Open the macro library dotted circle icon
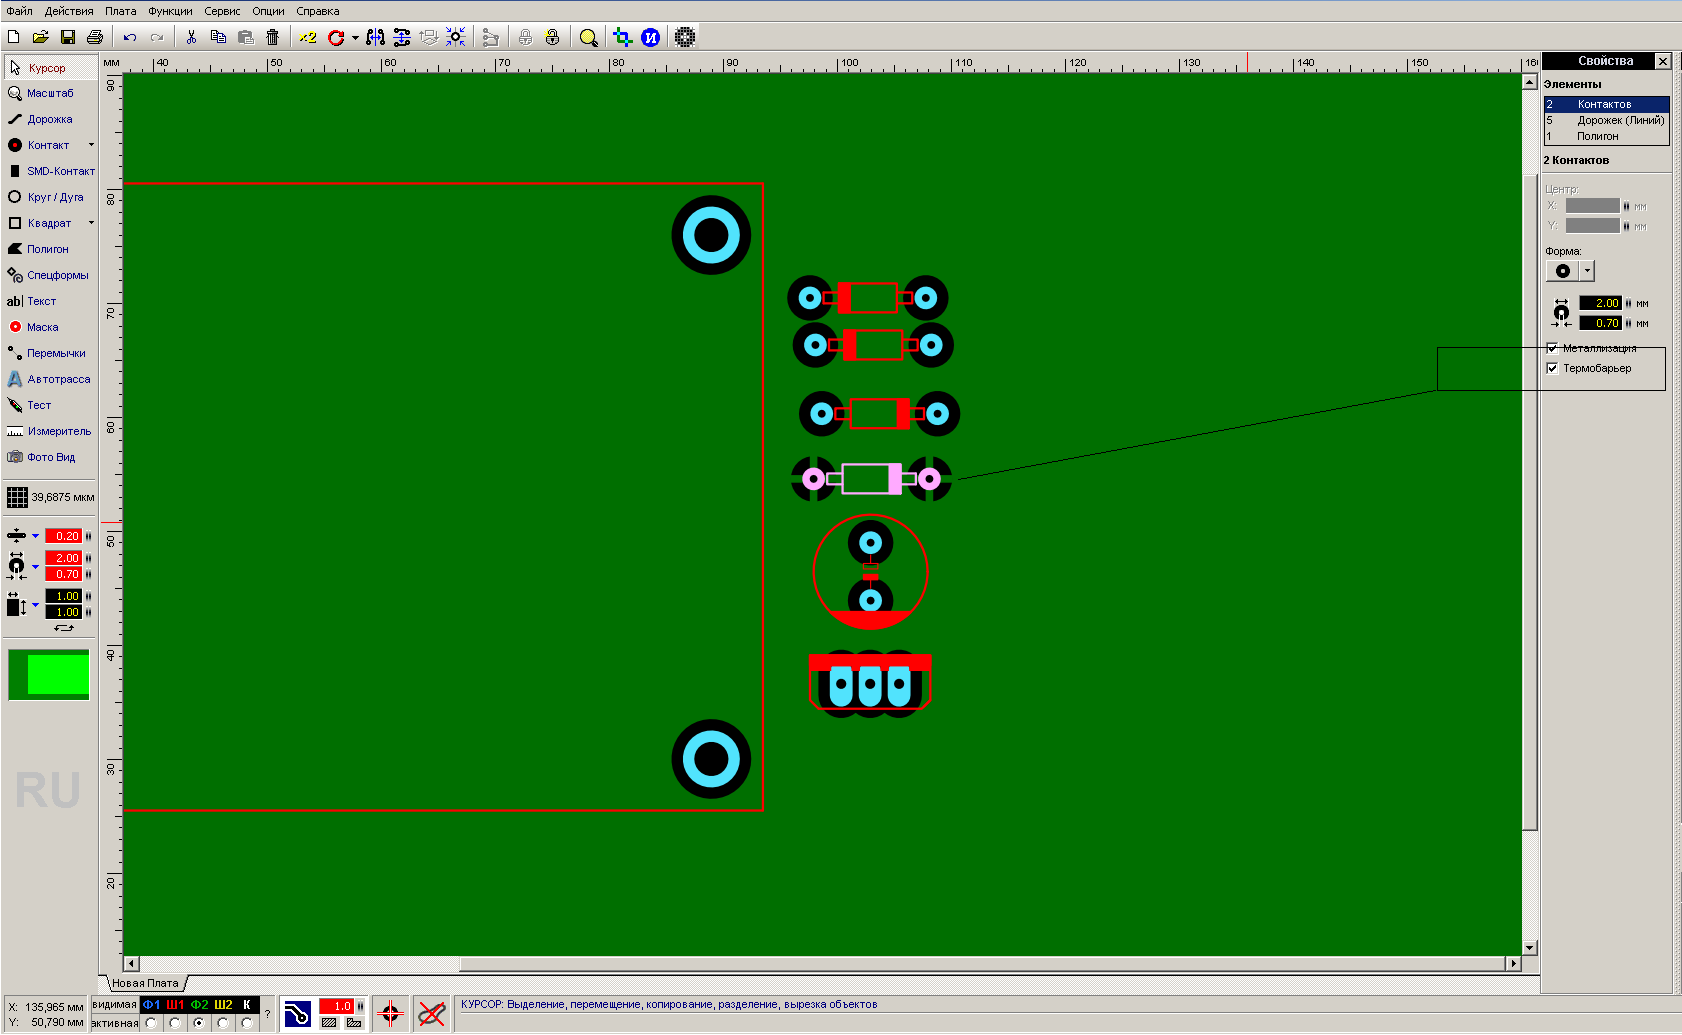Image resolution: width=1682 pixels, height=1035 pixels. pyautogui.click(x=685, y=37)
